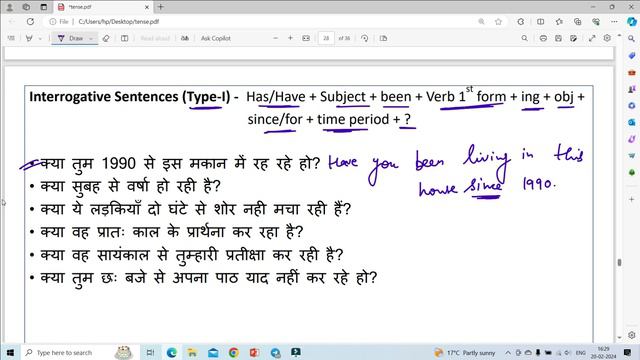Click the page number field showing 28
This screenshot has width=640, height=360.
[326, 38]
